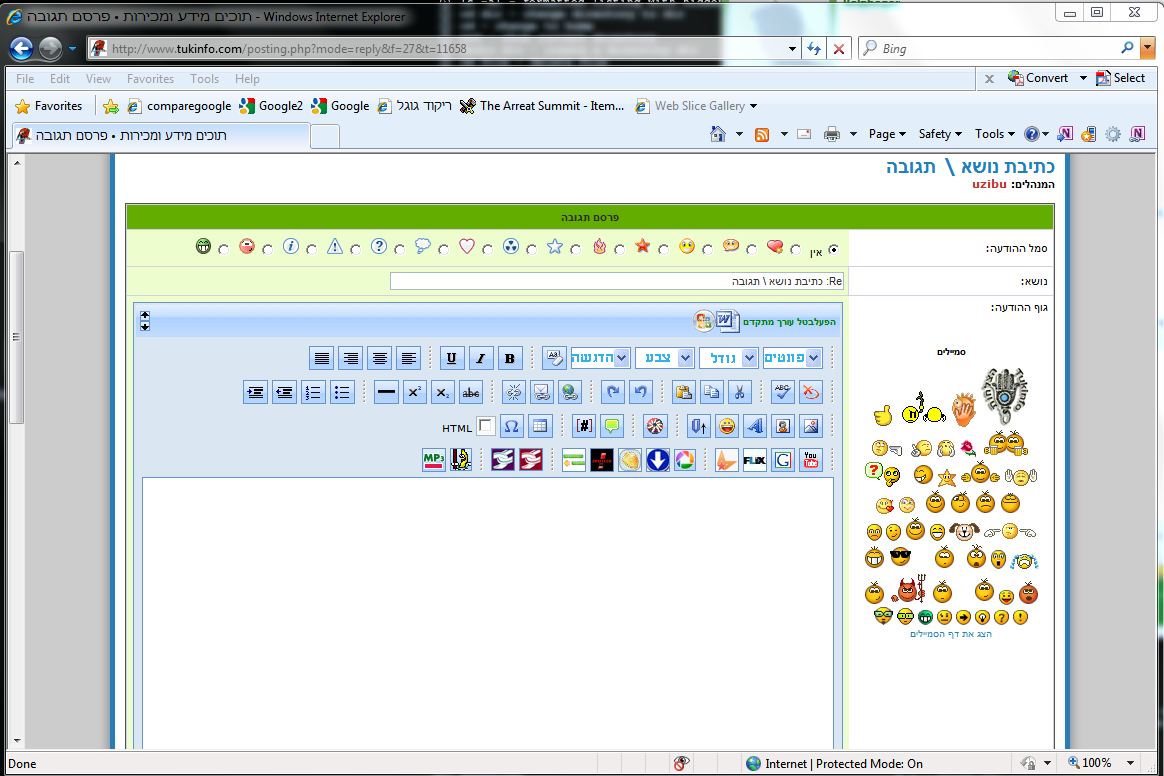Image resolution: width=1164 pixels, height=776 pixels.
Task: Open the font size גודל dropdown
Action: 728,358
